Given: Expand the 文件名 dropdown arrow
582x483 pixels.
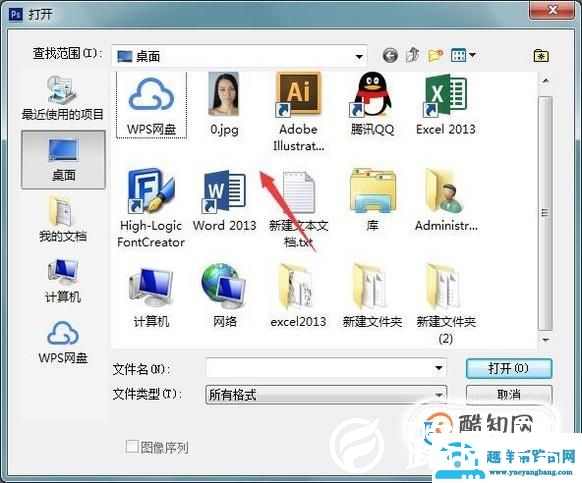Looking at the screenshot, I should tap(439, 368).
